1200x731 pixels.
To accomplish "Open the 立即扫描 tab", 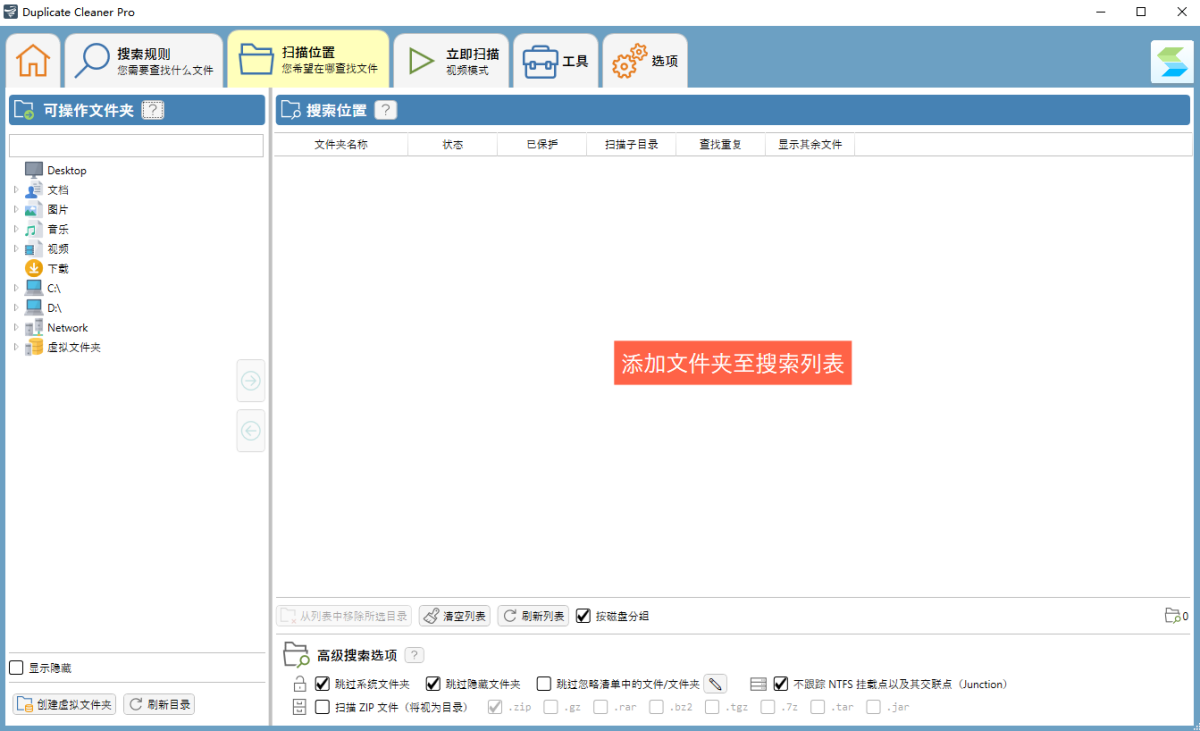I will point(452,61).
